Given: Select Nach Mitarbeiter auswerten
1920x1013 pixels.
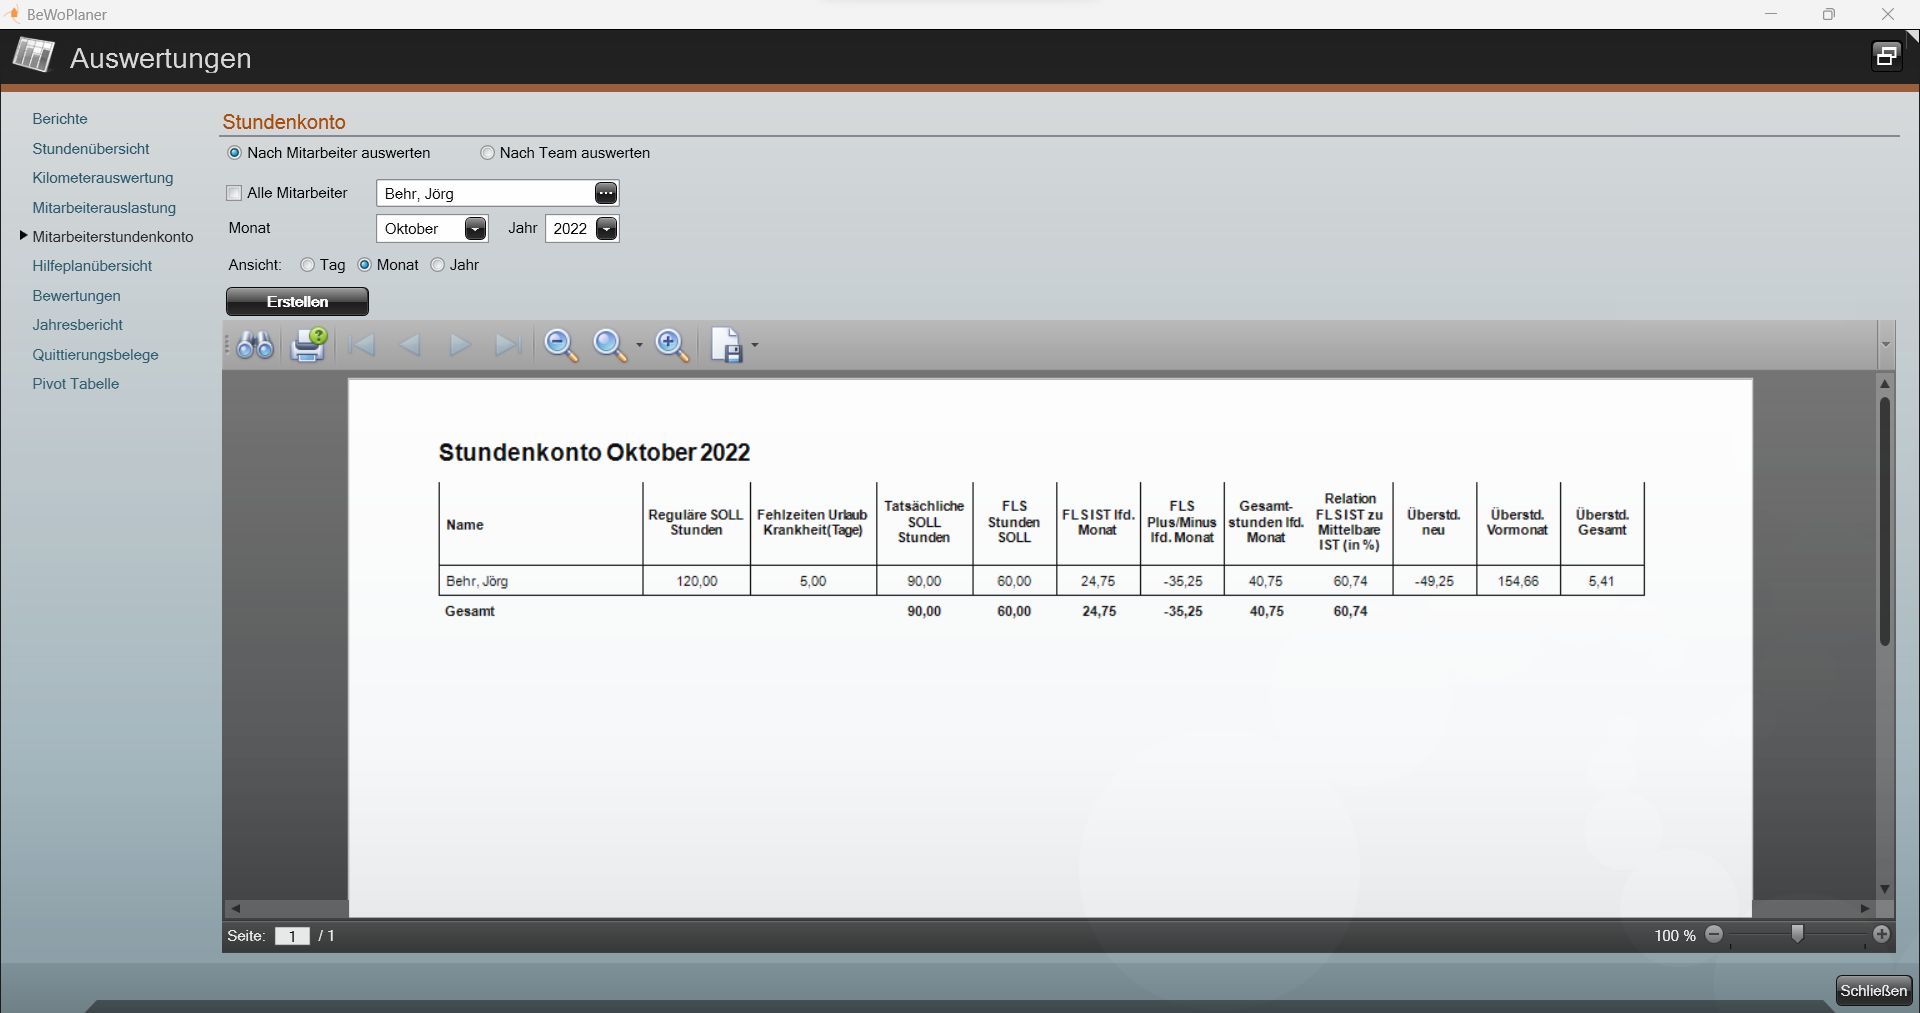Looking at the screenshot, I should [x=329, y=153].
